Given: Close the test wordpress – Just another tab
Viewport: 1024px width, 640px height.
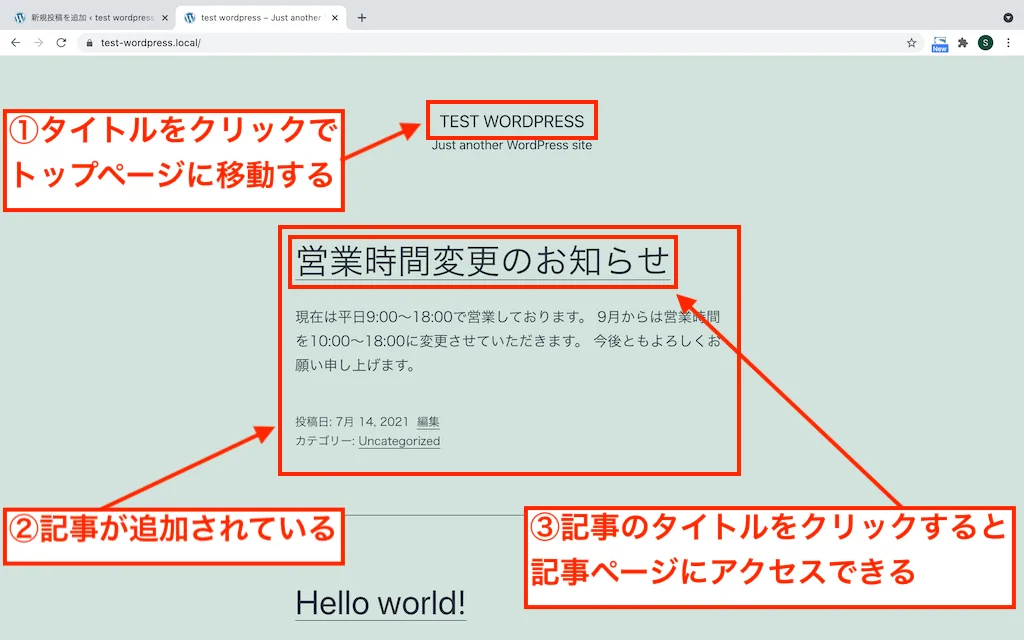Looking at the screenshot, I should point(335,18).
